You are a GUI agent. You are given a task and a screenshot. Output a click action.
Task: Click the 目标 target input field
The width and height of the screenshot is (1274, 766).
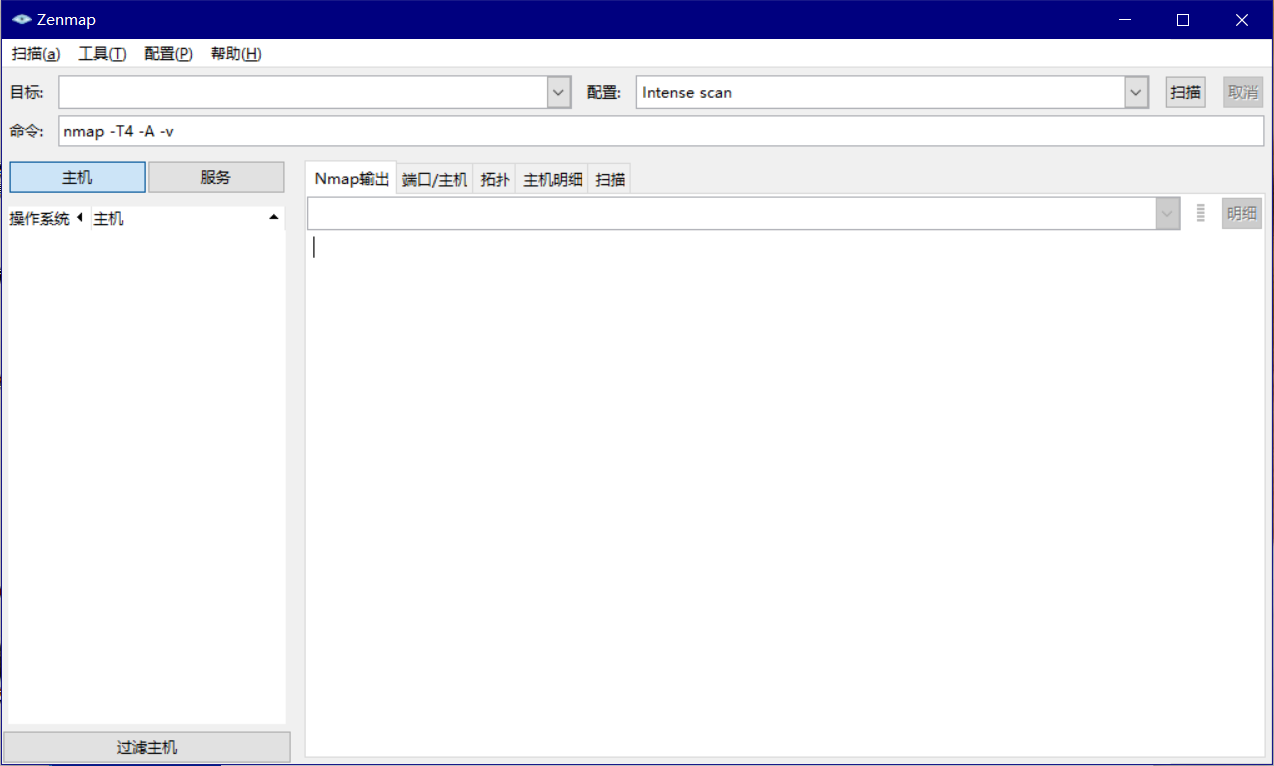pyautogui.click(x=303, y=92)
